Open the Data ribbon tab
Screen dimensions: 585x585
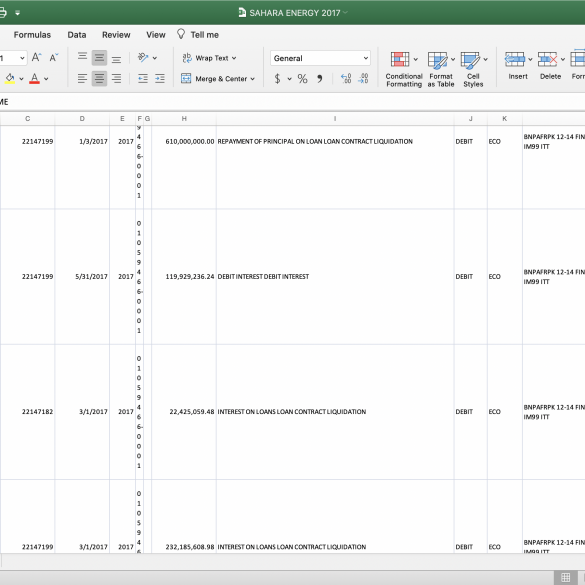tap(77, 35)
